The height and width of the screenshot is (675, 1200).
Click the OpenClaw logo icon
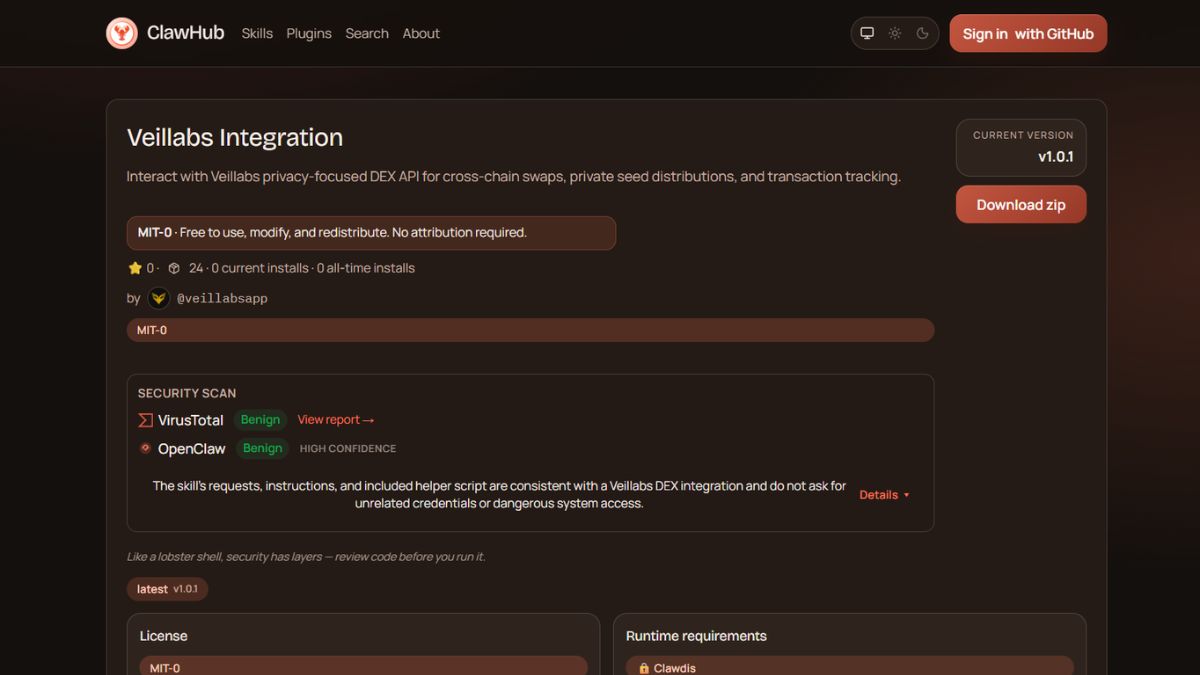tap(145, 448)
